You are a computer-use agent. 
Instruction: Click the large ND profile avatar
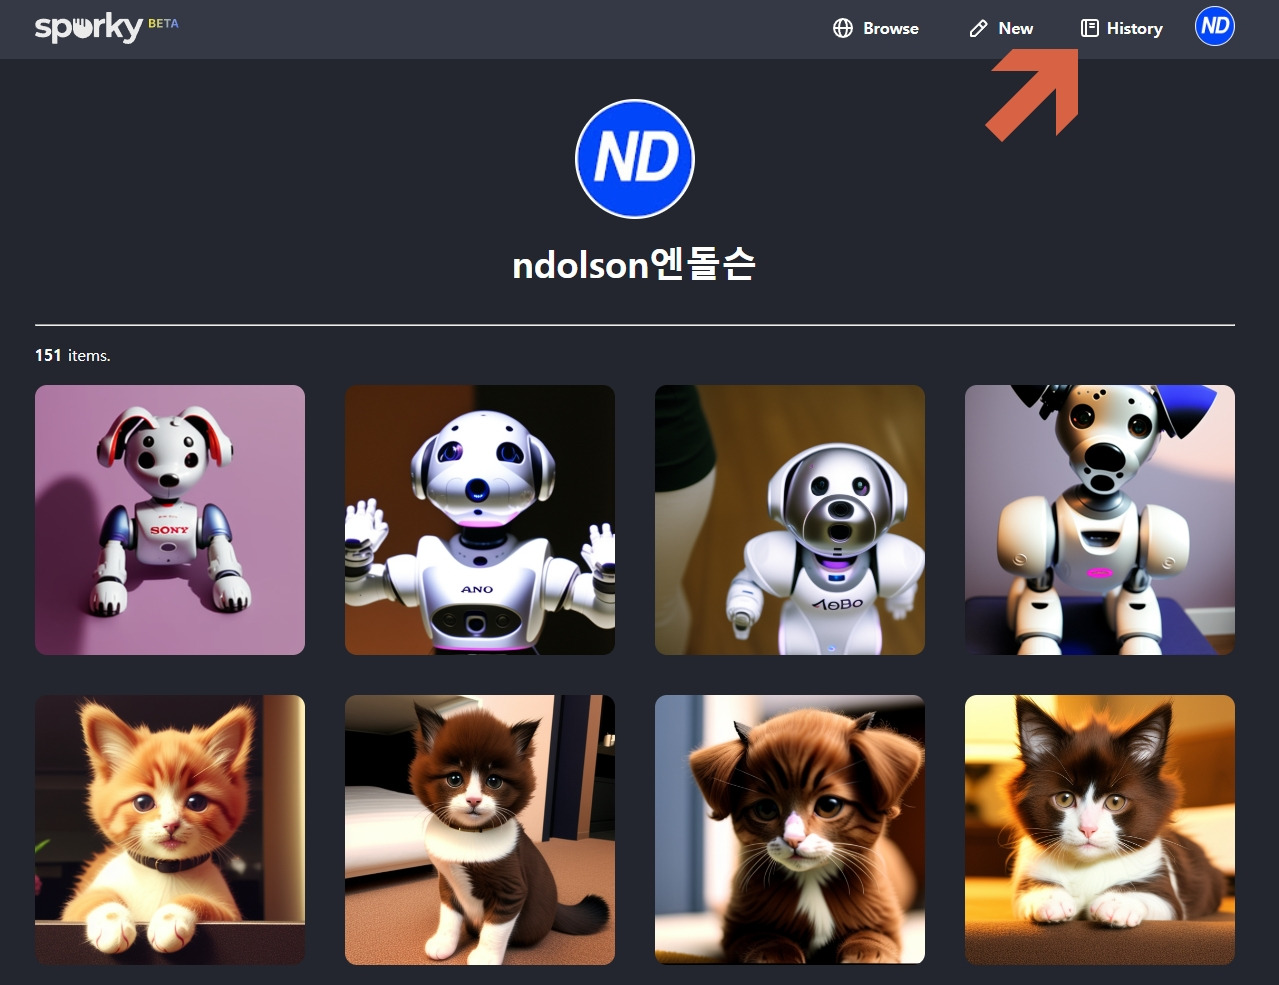[635, 158]
